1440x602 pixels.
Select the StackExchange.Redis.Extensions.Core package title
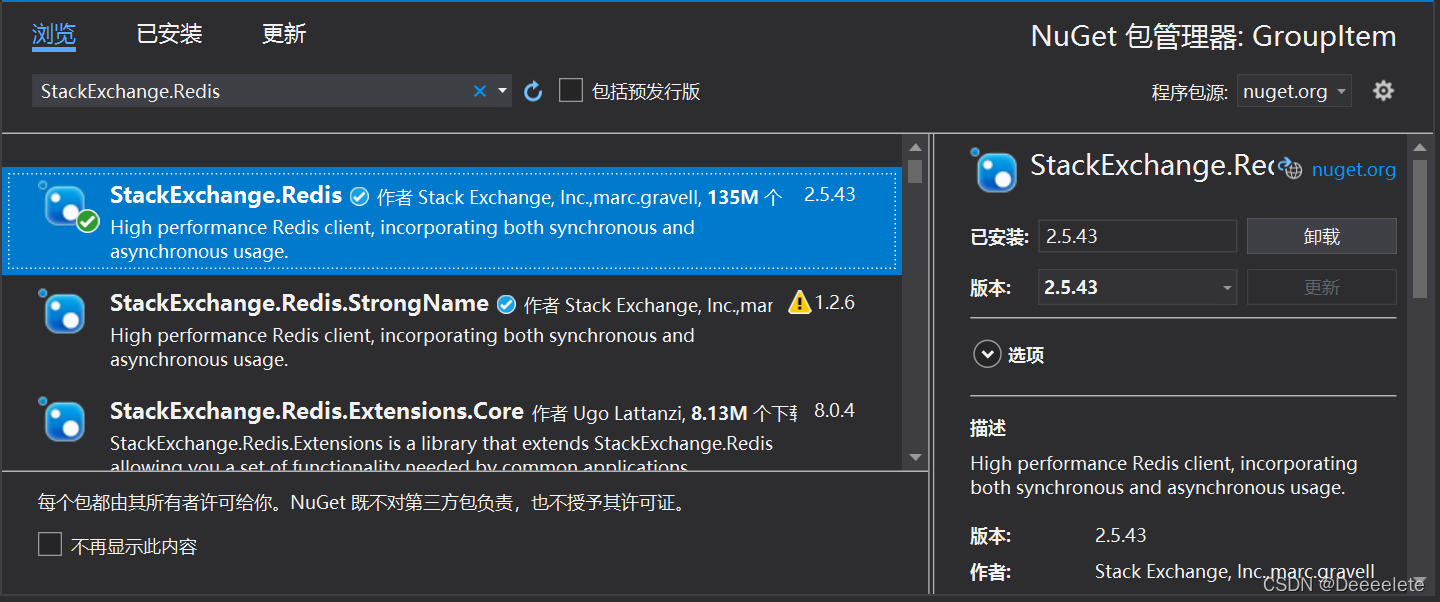coord(317,411)
